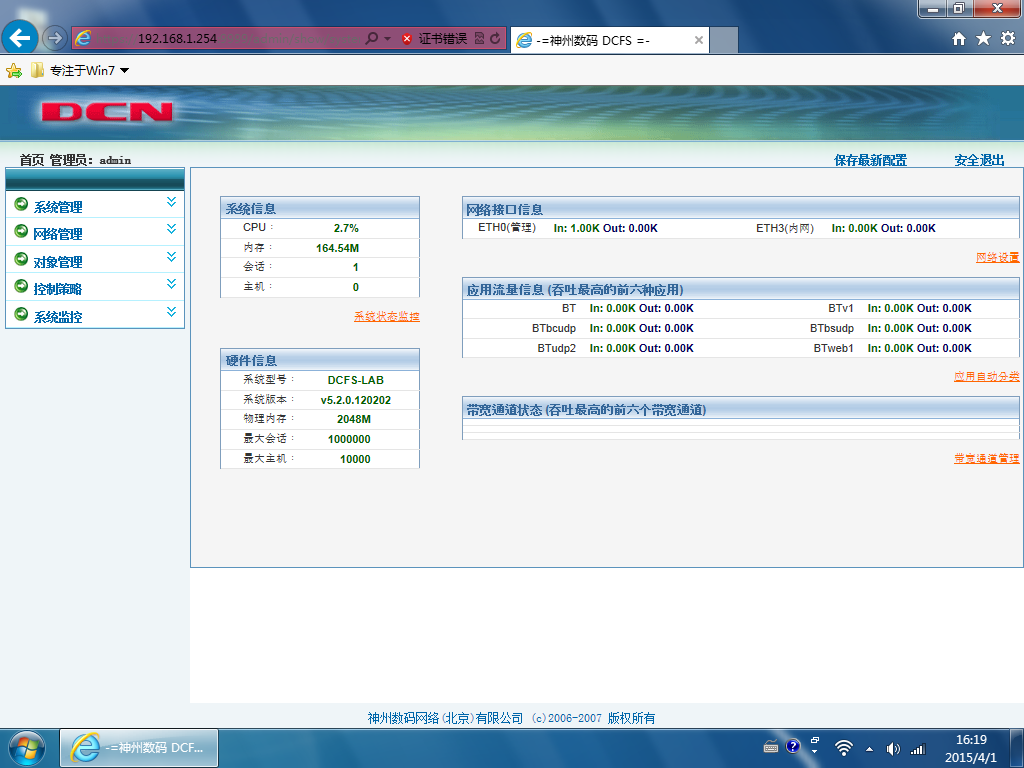This screenshot has width=1024, height=768.
Task: Open the Tools gear icon
Action: tap(1008, 39)
